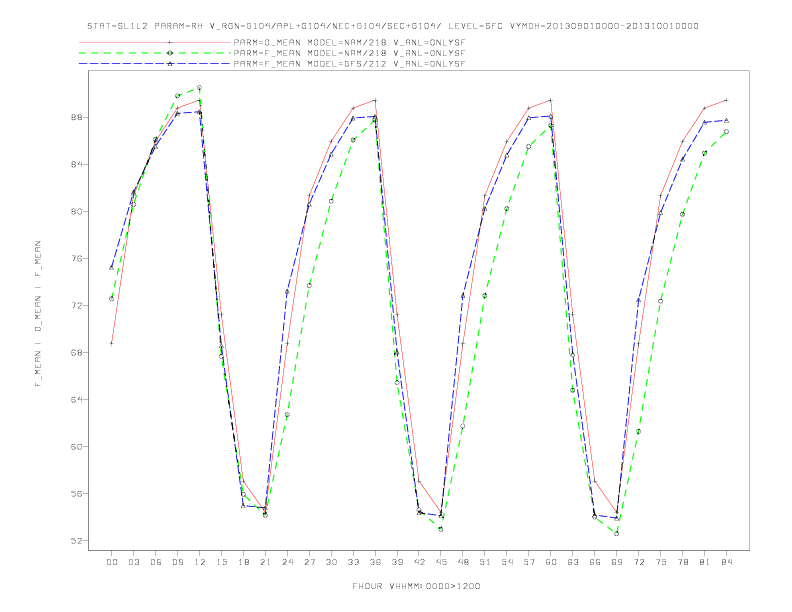Click x-axis forecast hour label 27
The height and width of the screenshot is (612, 792).
310,562
